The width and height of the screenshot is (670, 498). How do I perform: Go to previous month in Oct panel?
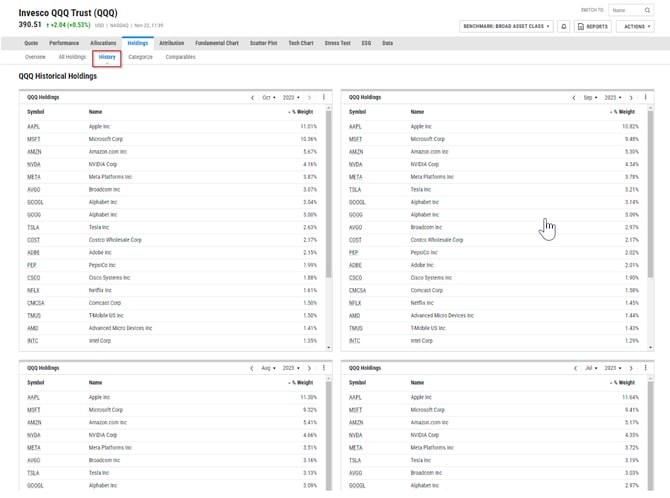[253, 98]
